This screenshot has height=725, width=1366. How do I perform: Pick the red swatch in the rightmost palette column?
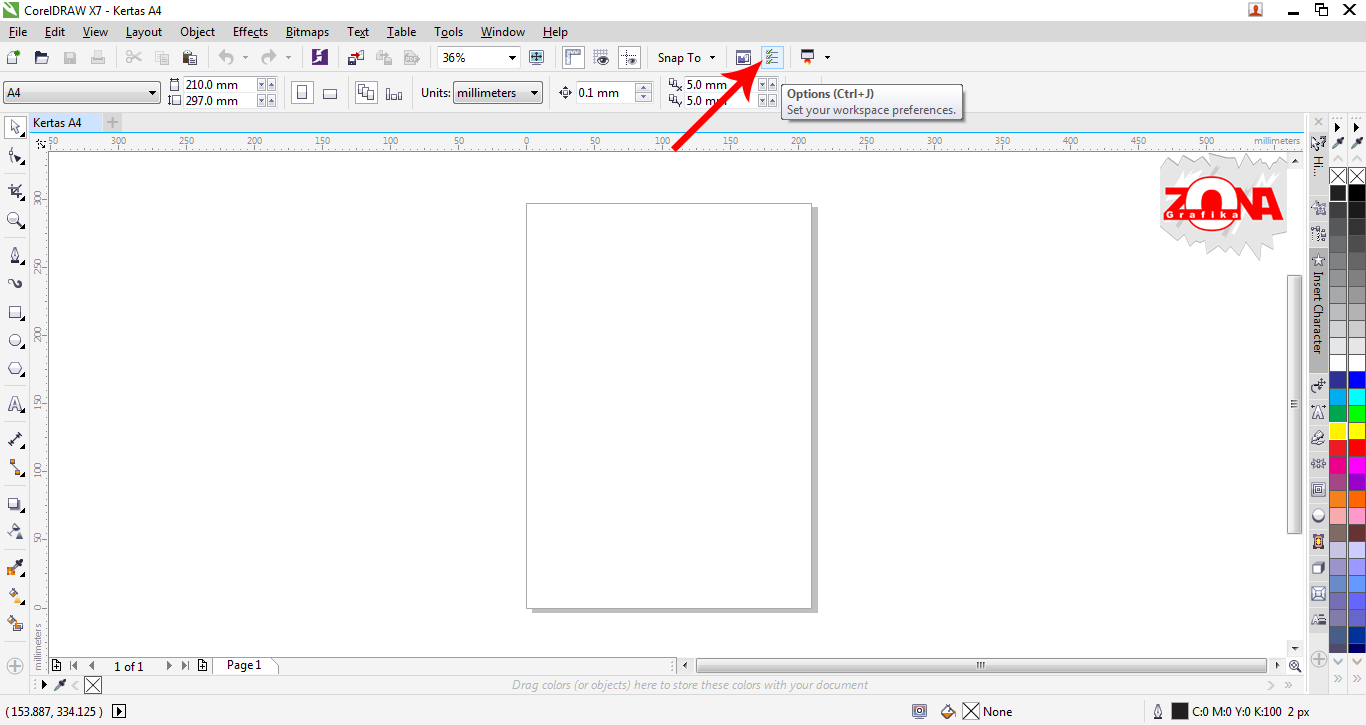1357,448
